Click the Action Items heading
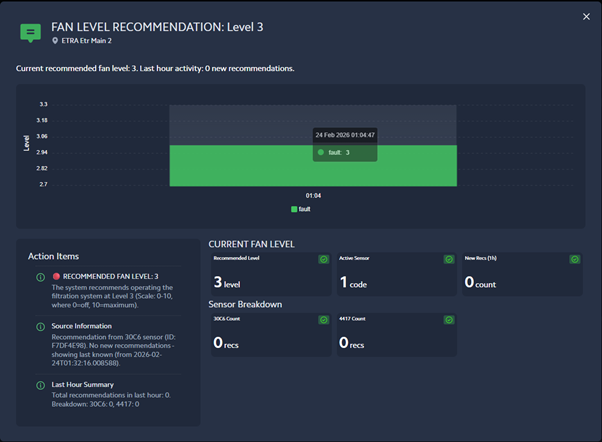 pos(53,256)
